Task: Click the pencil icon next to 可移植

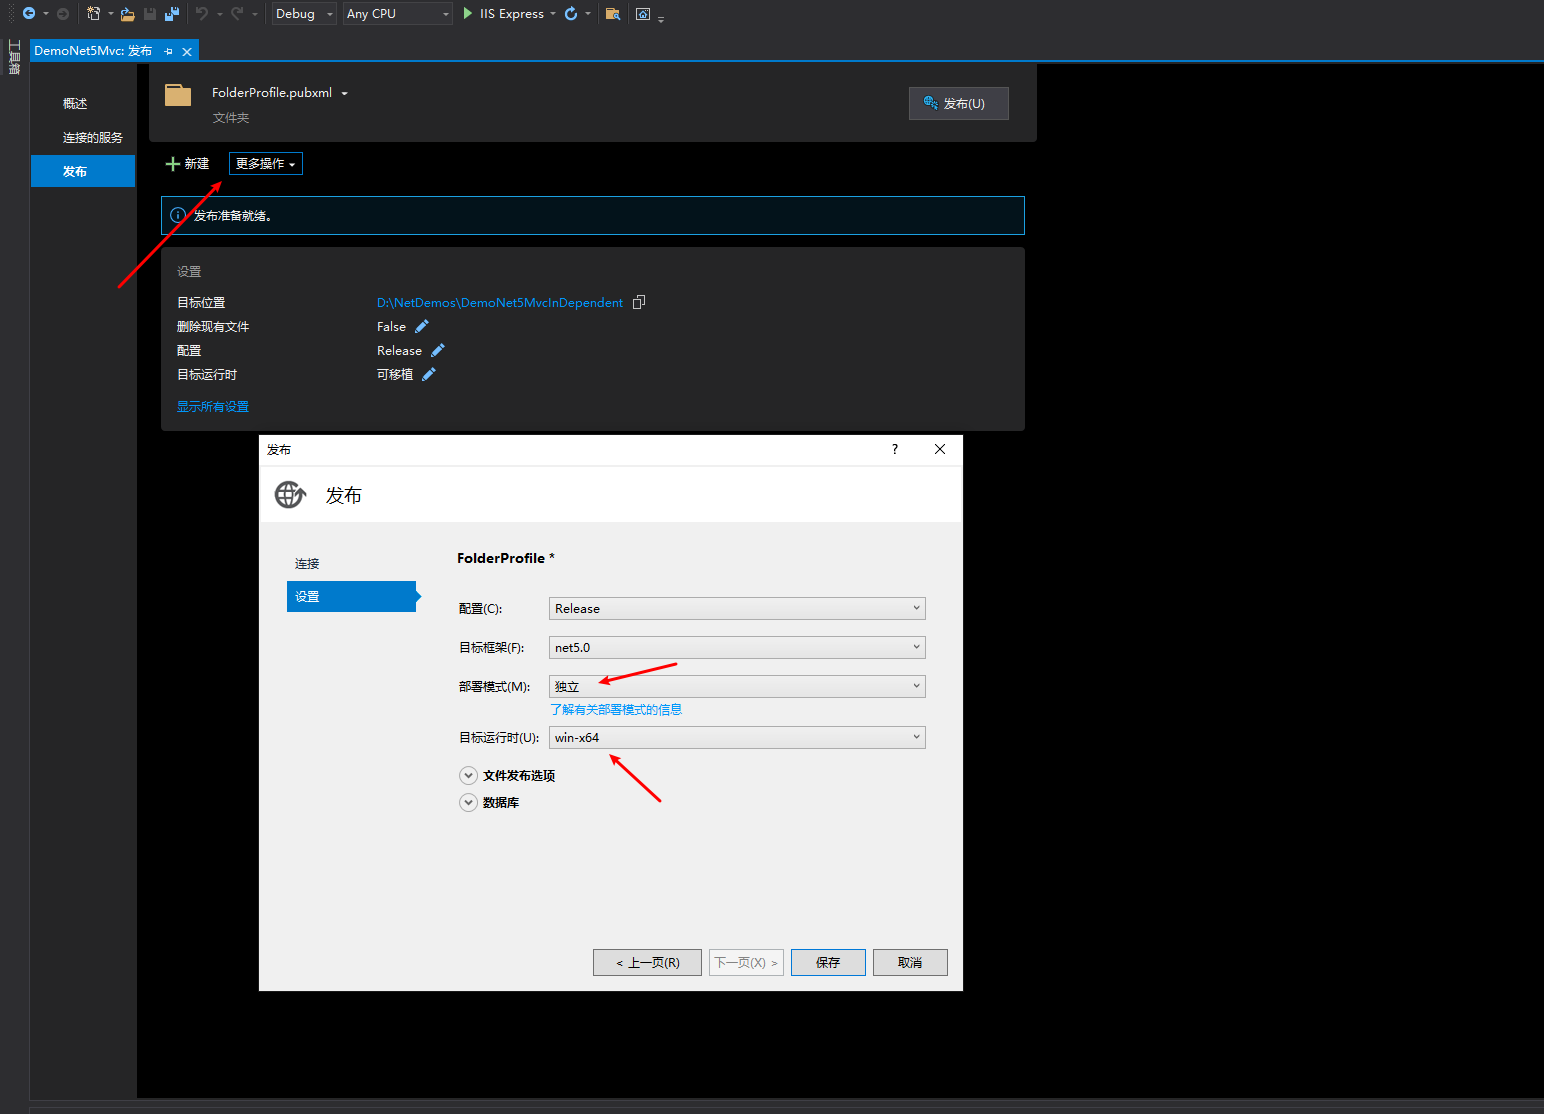Action: coord(429,374)
